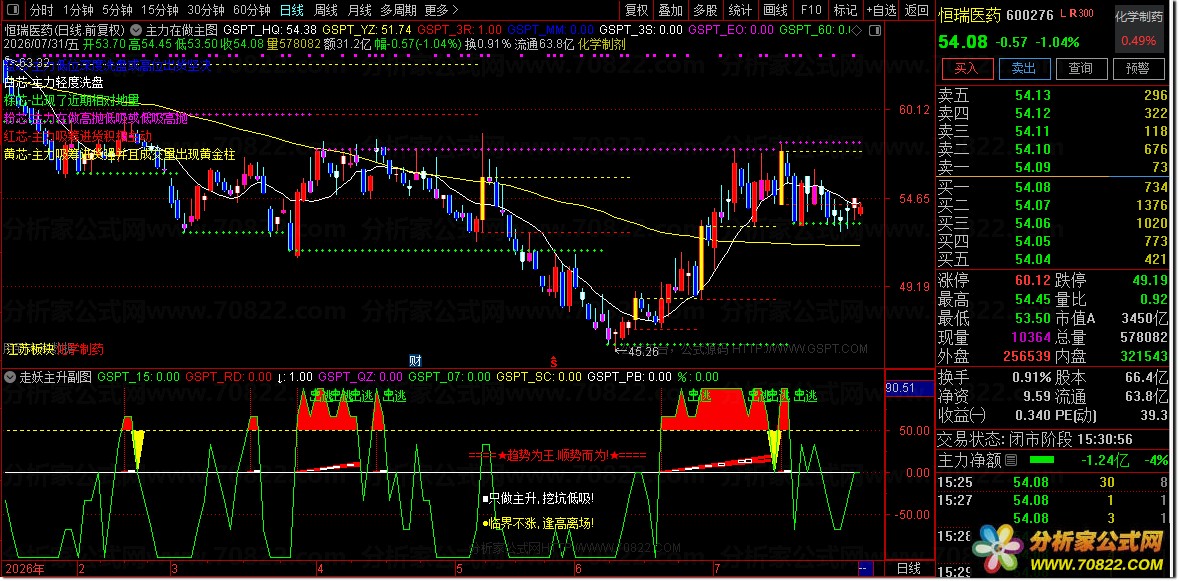Image resolution: width=1180 pixels, height=581 pixels.
Task: Click the blue 卖出 sell button
Action: pyautogui.click(x=1023, y=68)
